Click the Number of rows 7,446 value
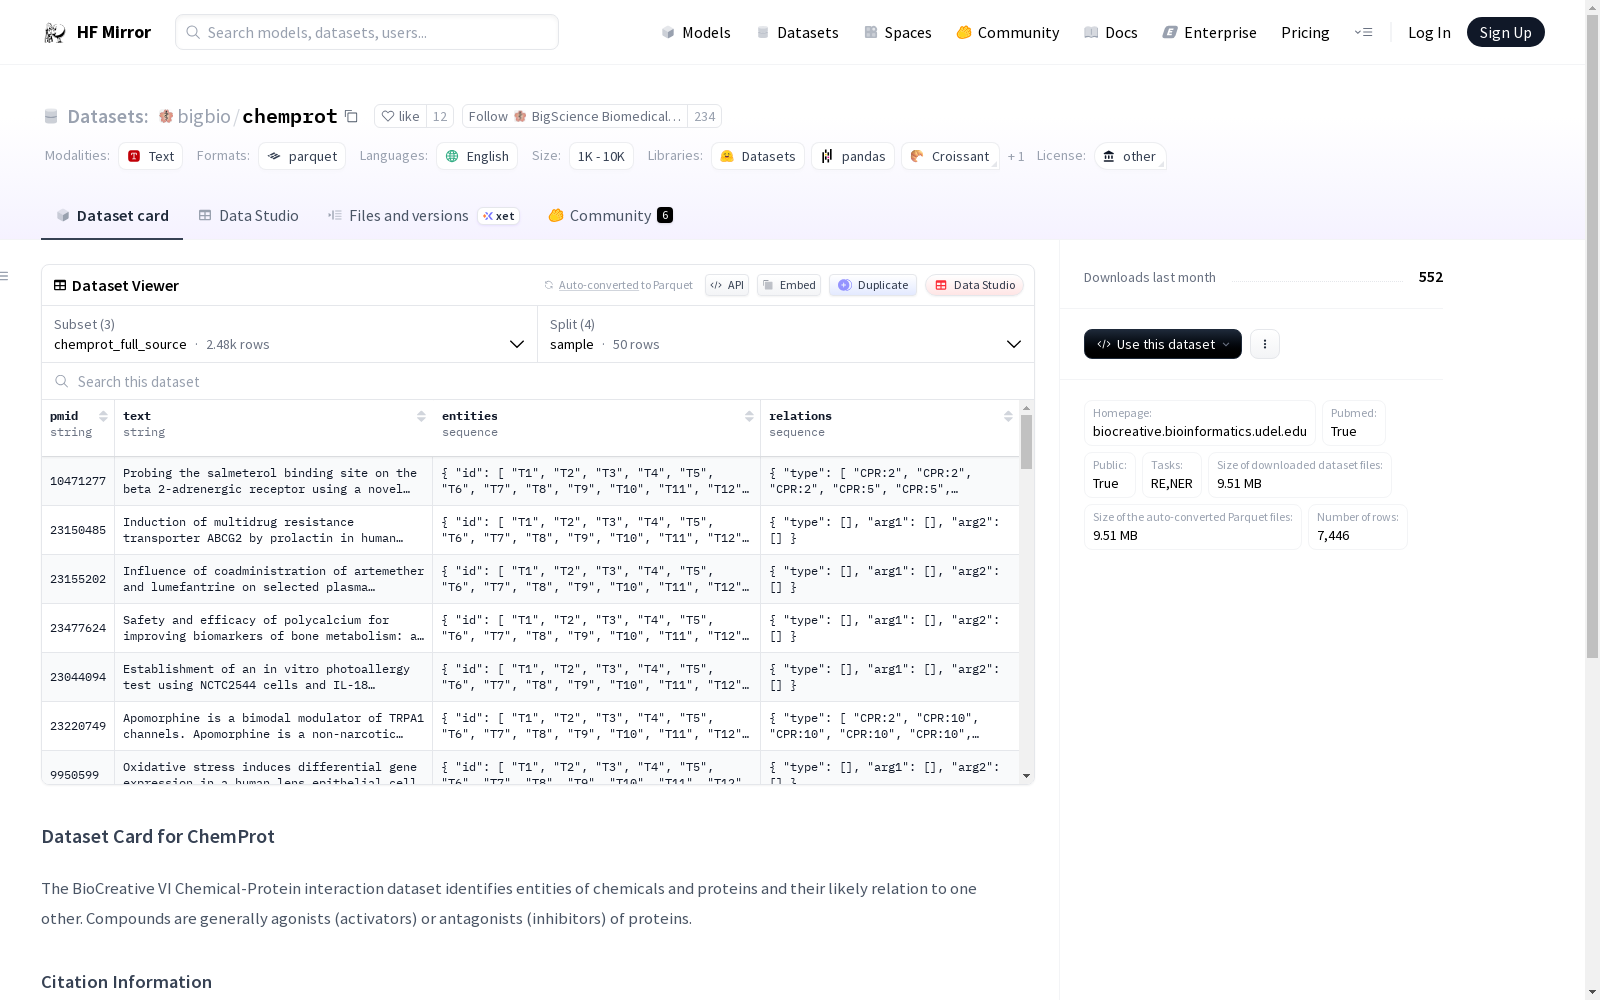The width and height of the screenshot is (1600, 1000). coord(1333,535)
